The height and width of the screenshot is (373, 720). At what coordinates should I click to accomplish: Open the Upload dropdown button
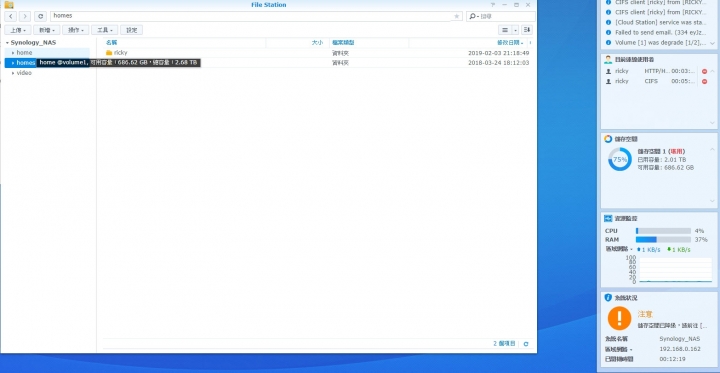[18, 30]
